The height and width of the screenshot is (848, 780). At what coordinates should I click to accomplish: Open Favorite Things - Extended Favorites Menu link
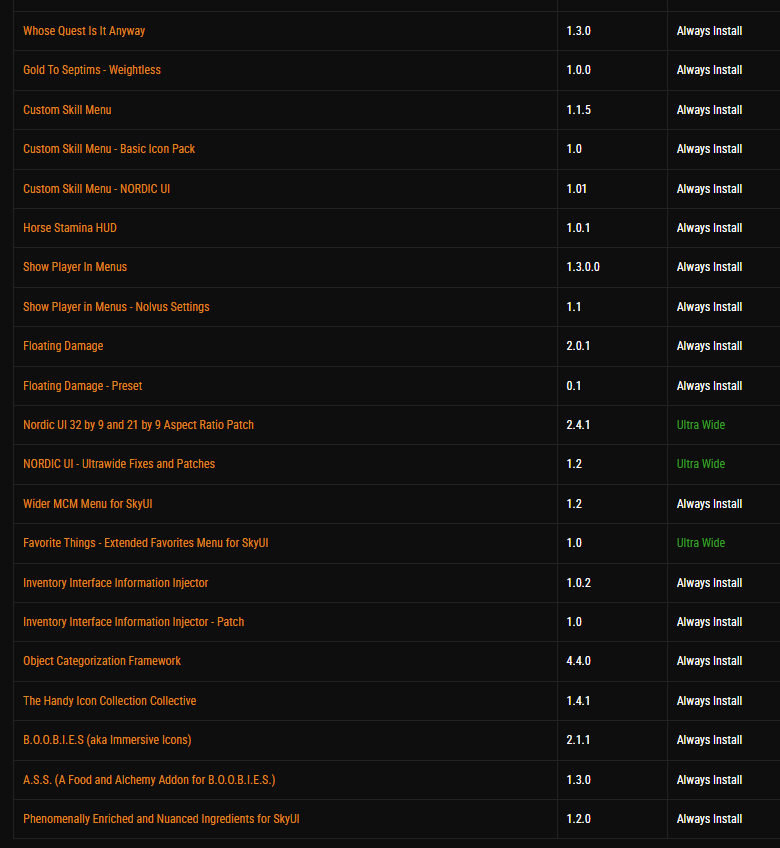pyautogui.click(x=146, y=542)
